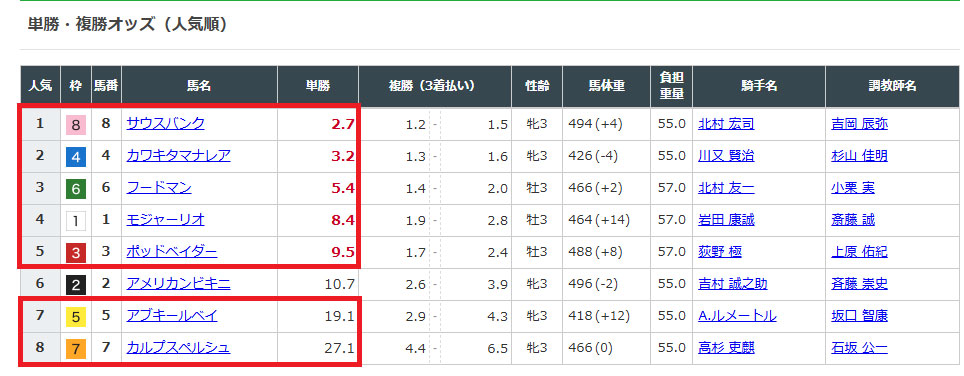
Task: Click the white frame number 1 badge
Action: tap(76, 221)
